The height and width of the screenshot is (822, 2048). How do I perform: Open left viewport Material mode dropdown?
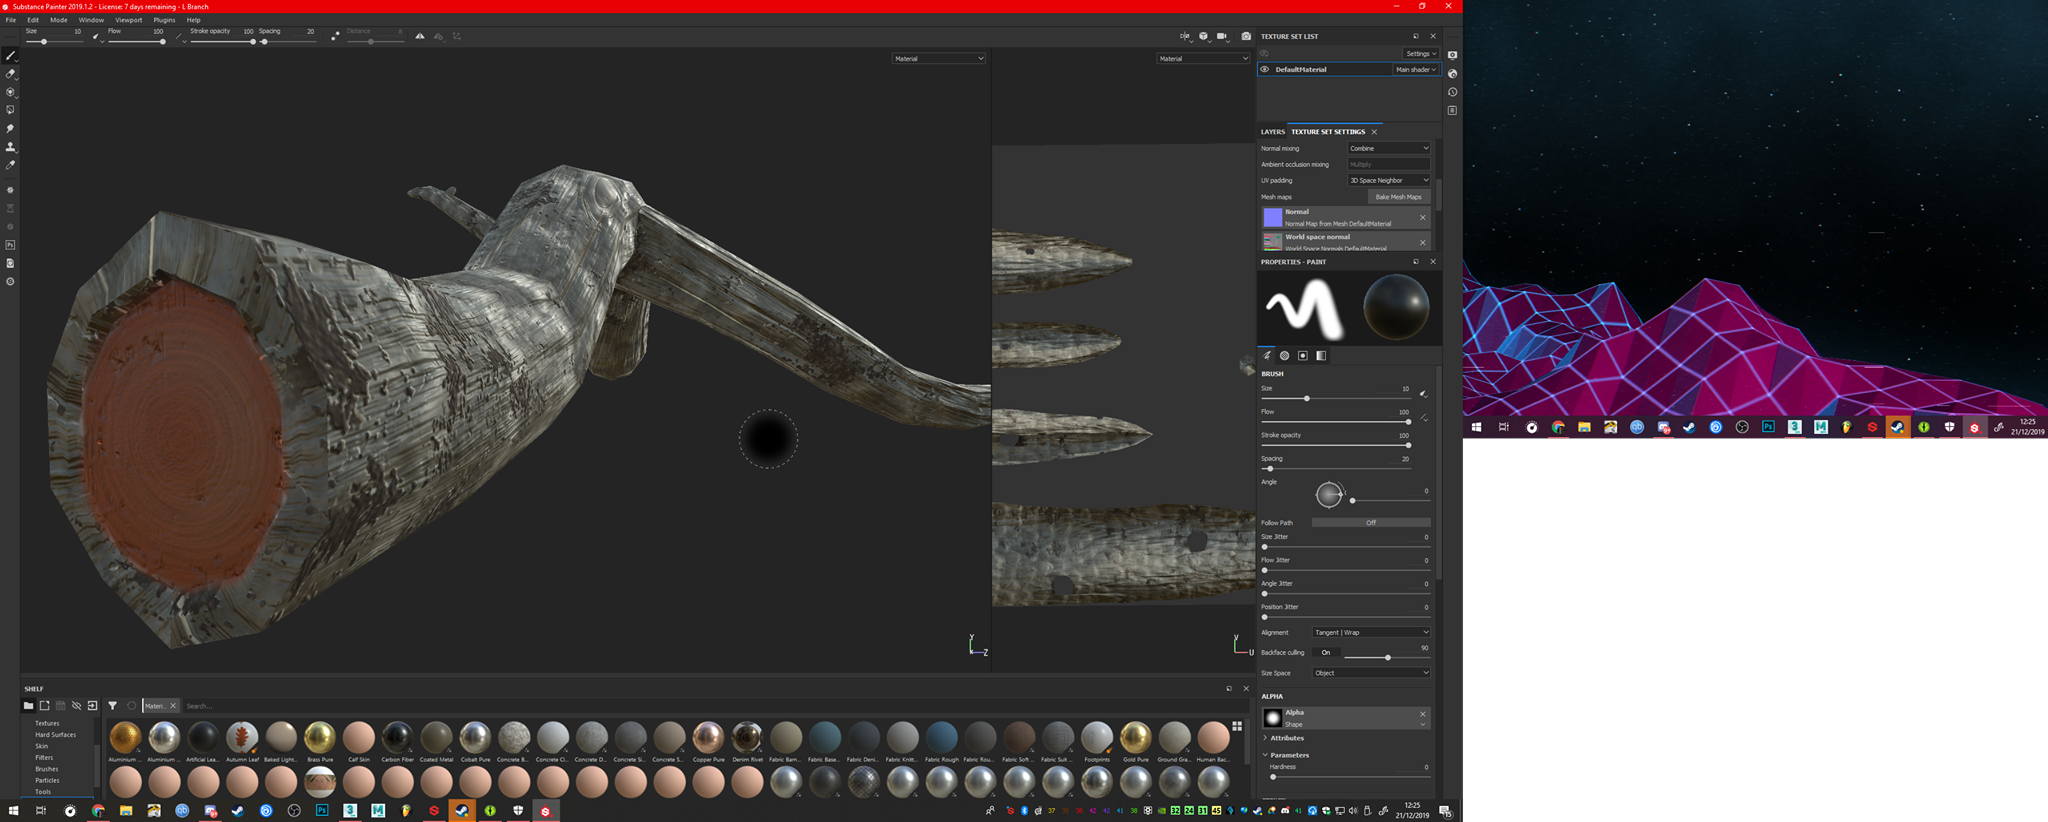tap(939, 58)
